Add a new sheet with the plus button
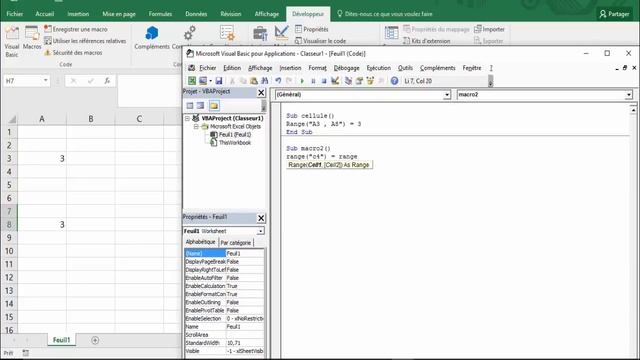Screen dimensions: 640x360 [x=95, y=340]
